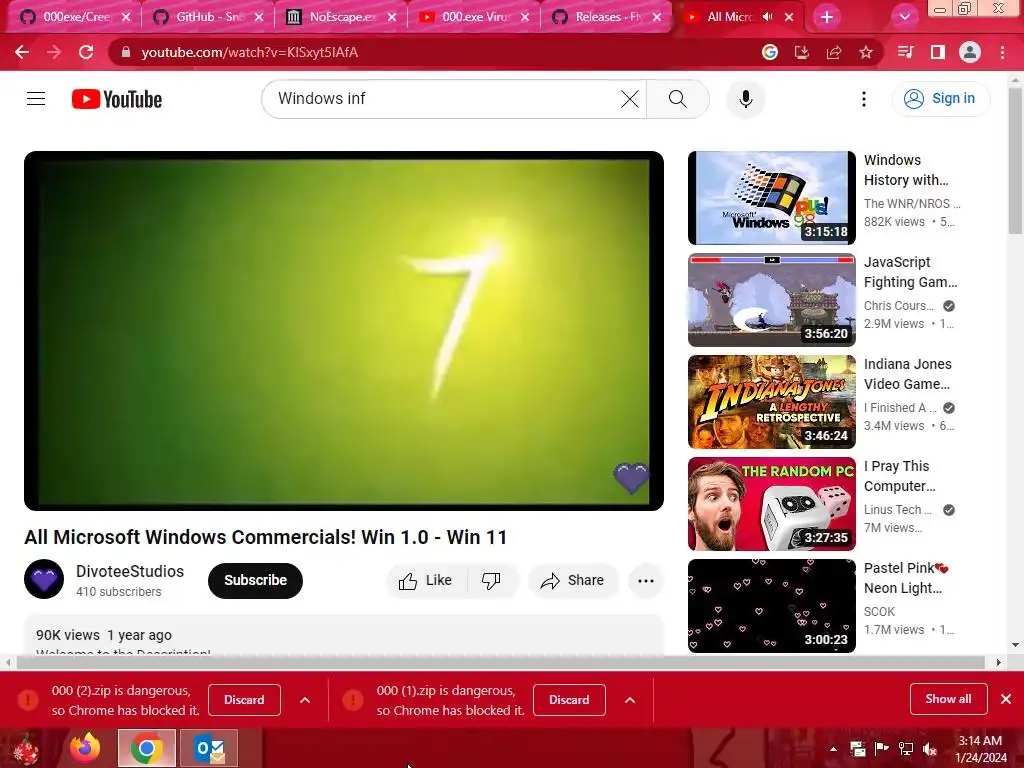Open DivoteeStudios channel name link

(x=130, y=571)
